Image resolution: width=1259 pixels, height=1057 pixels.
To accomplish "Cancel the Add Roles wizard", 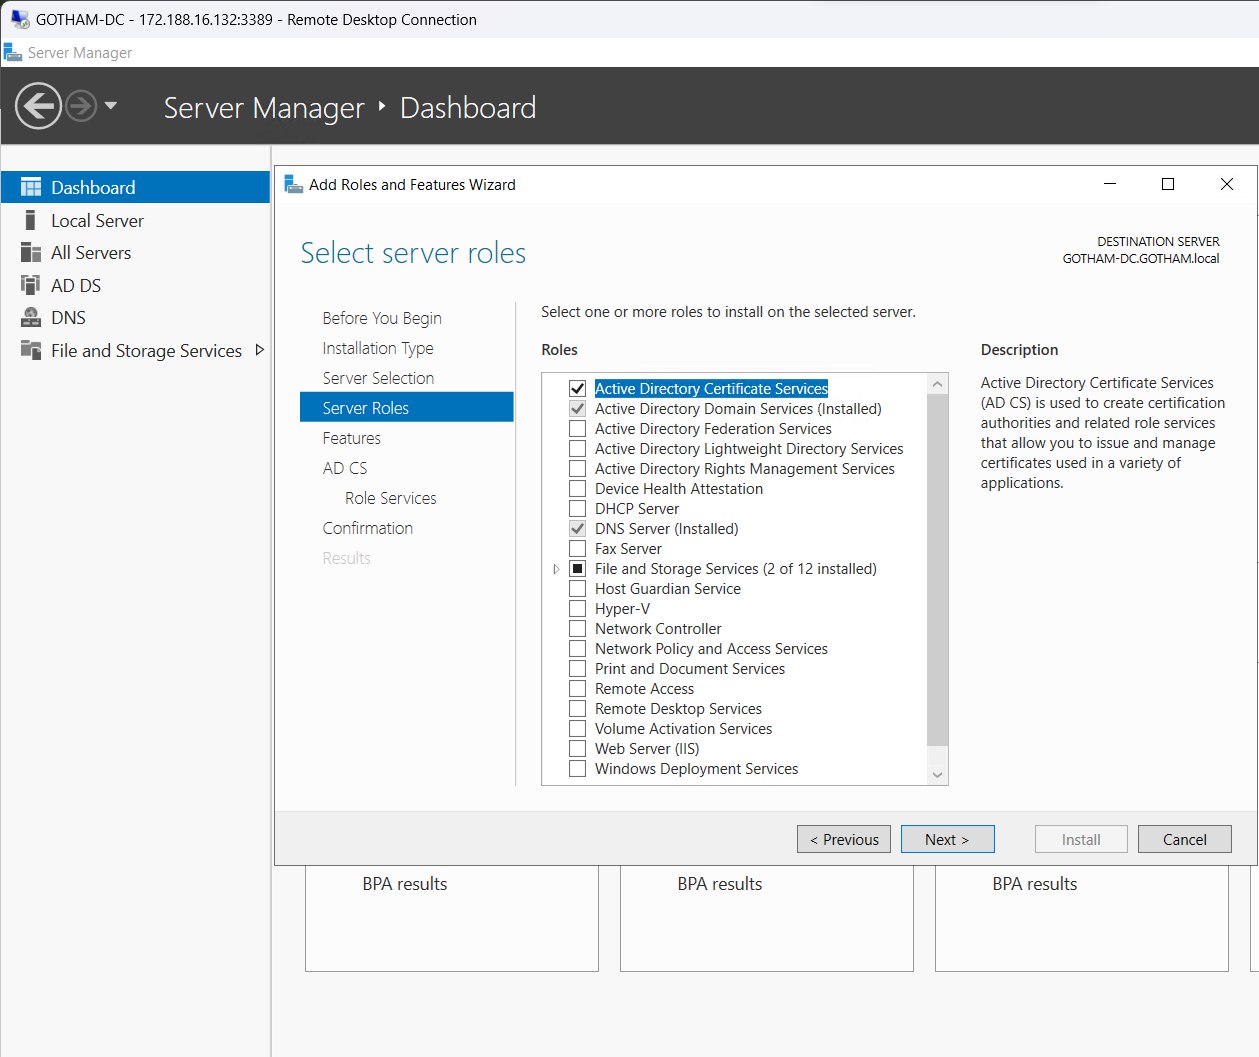I will [1184, 839].
